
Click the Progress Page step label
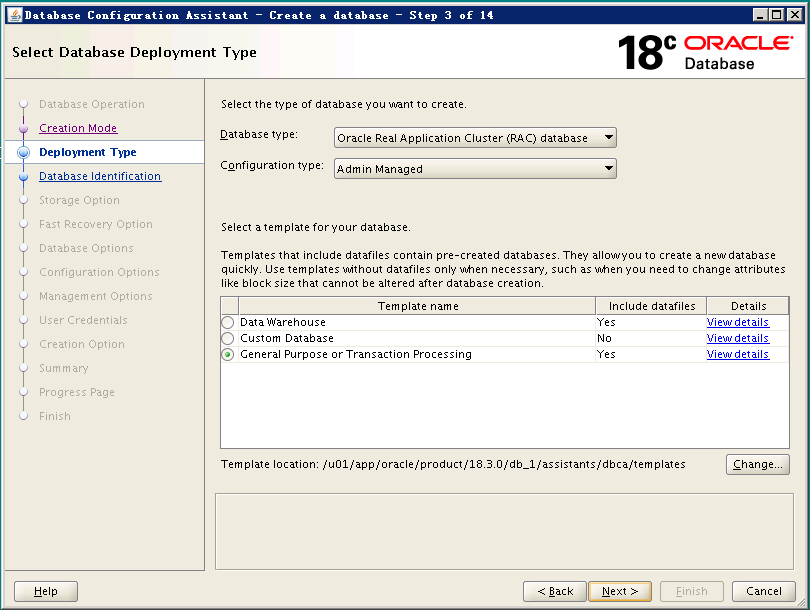click(x=77, y=393)
